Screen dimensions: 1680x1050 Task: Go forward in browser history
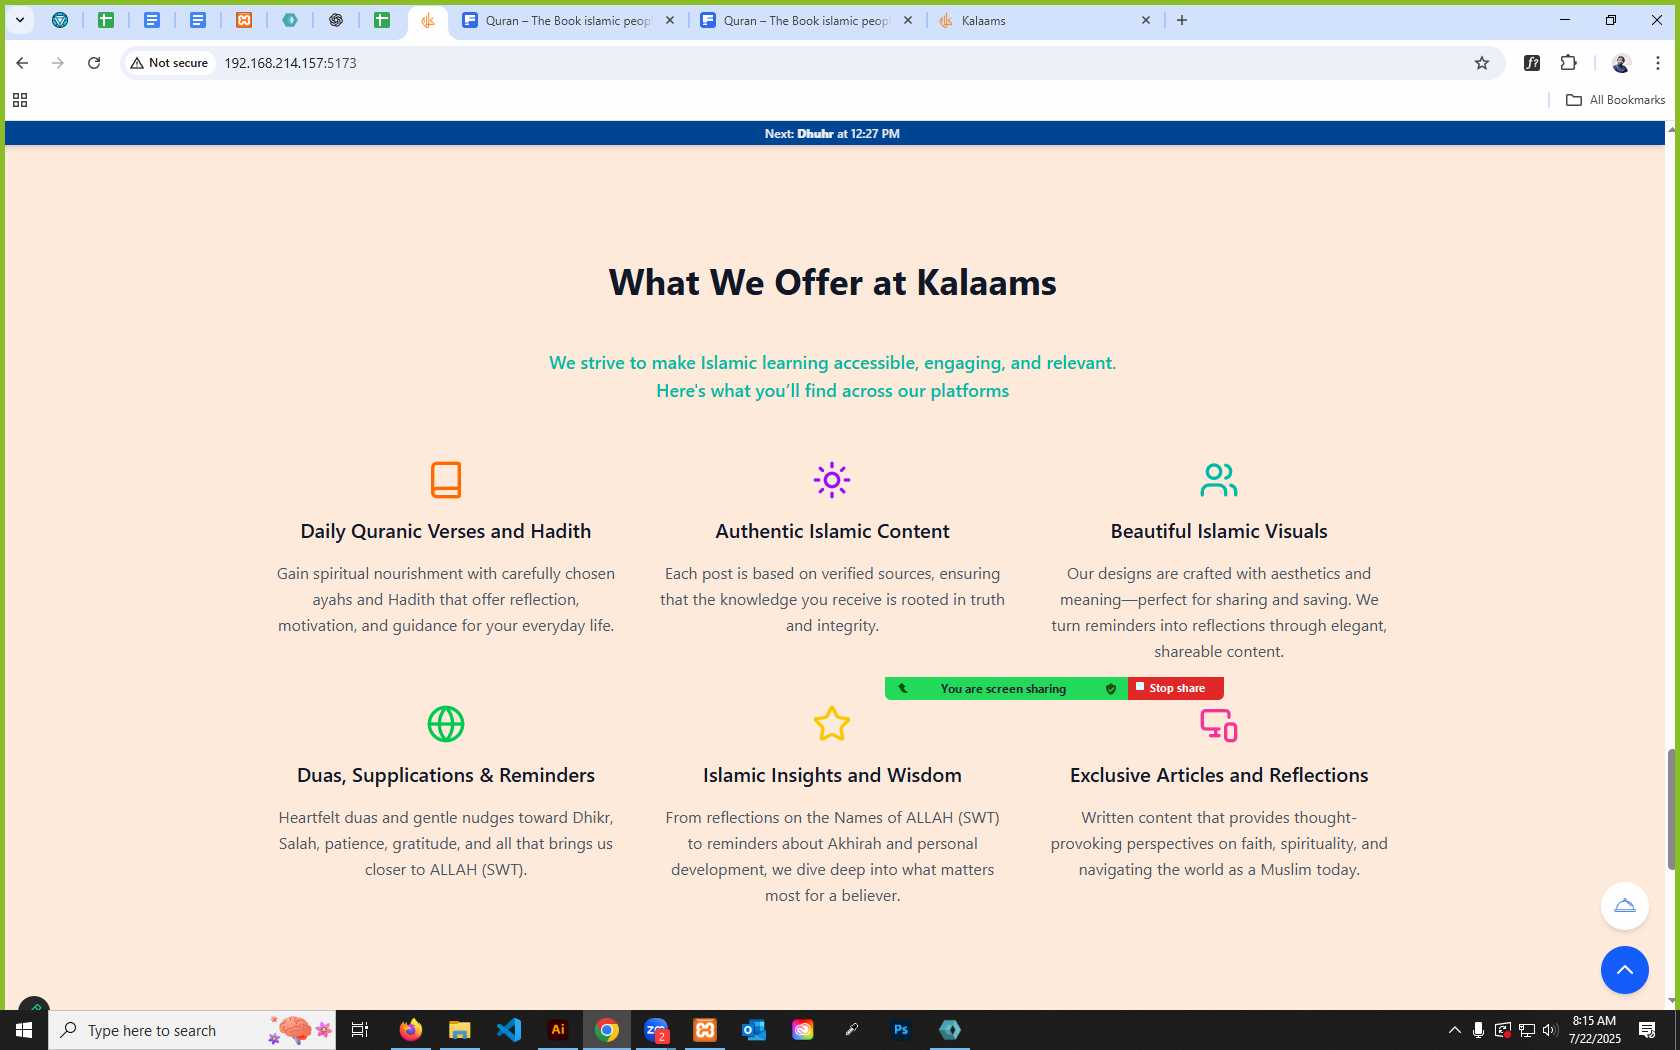58,63
